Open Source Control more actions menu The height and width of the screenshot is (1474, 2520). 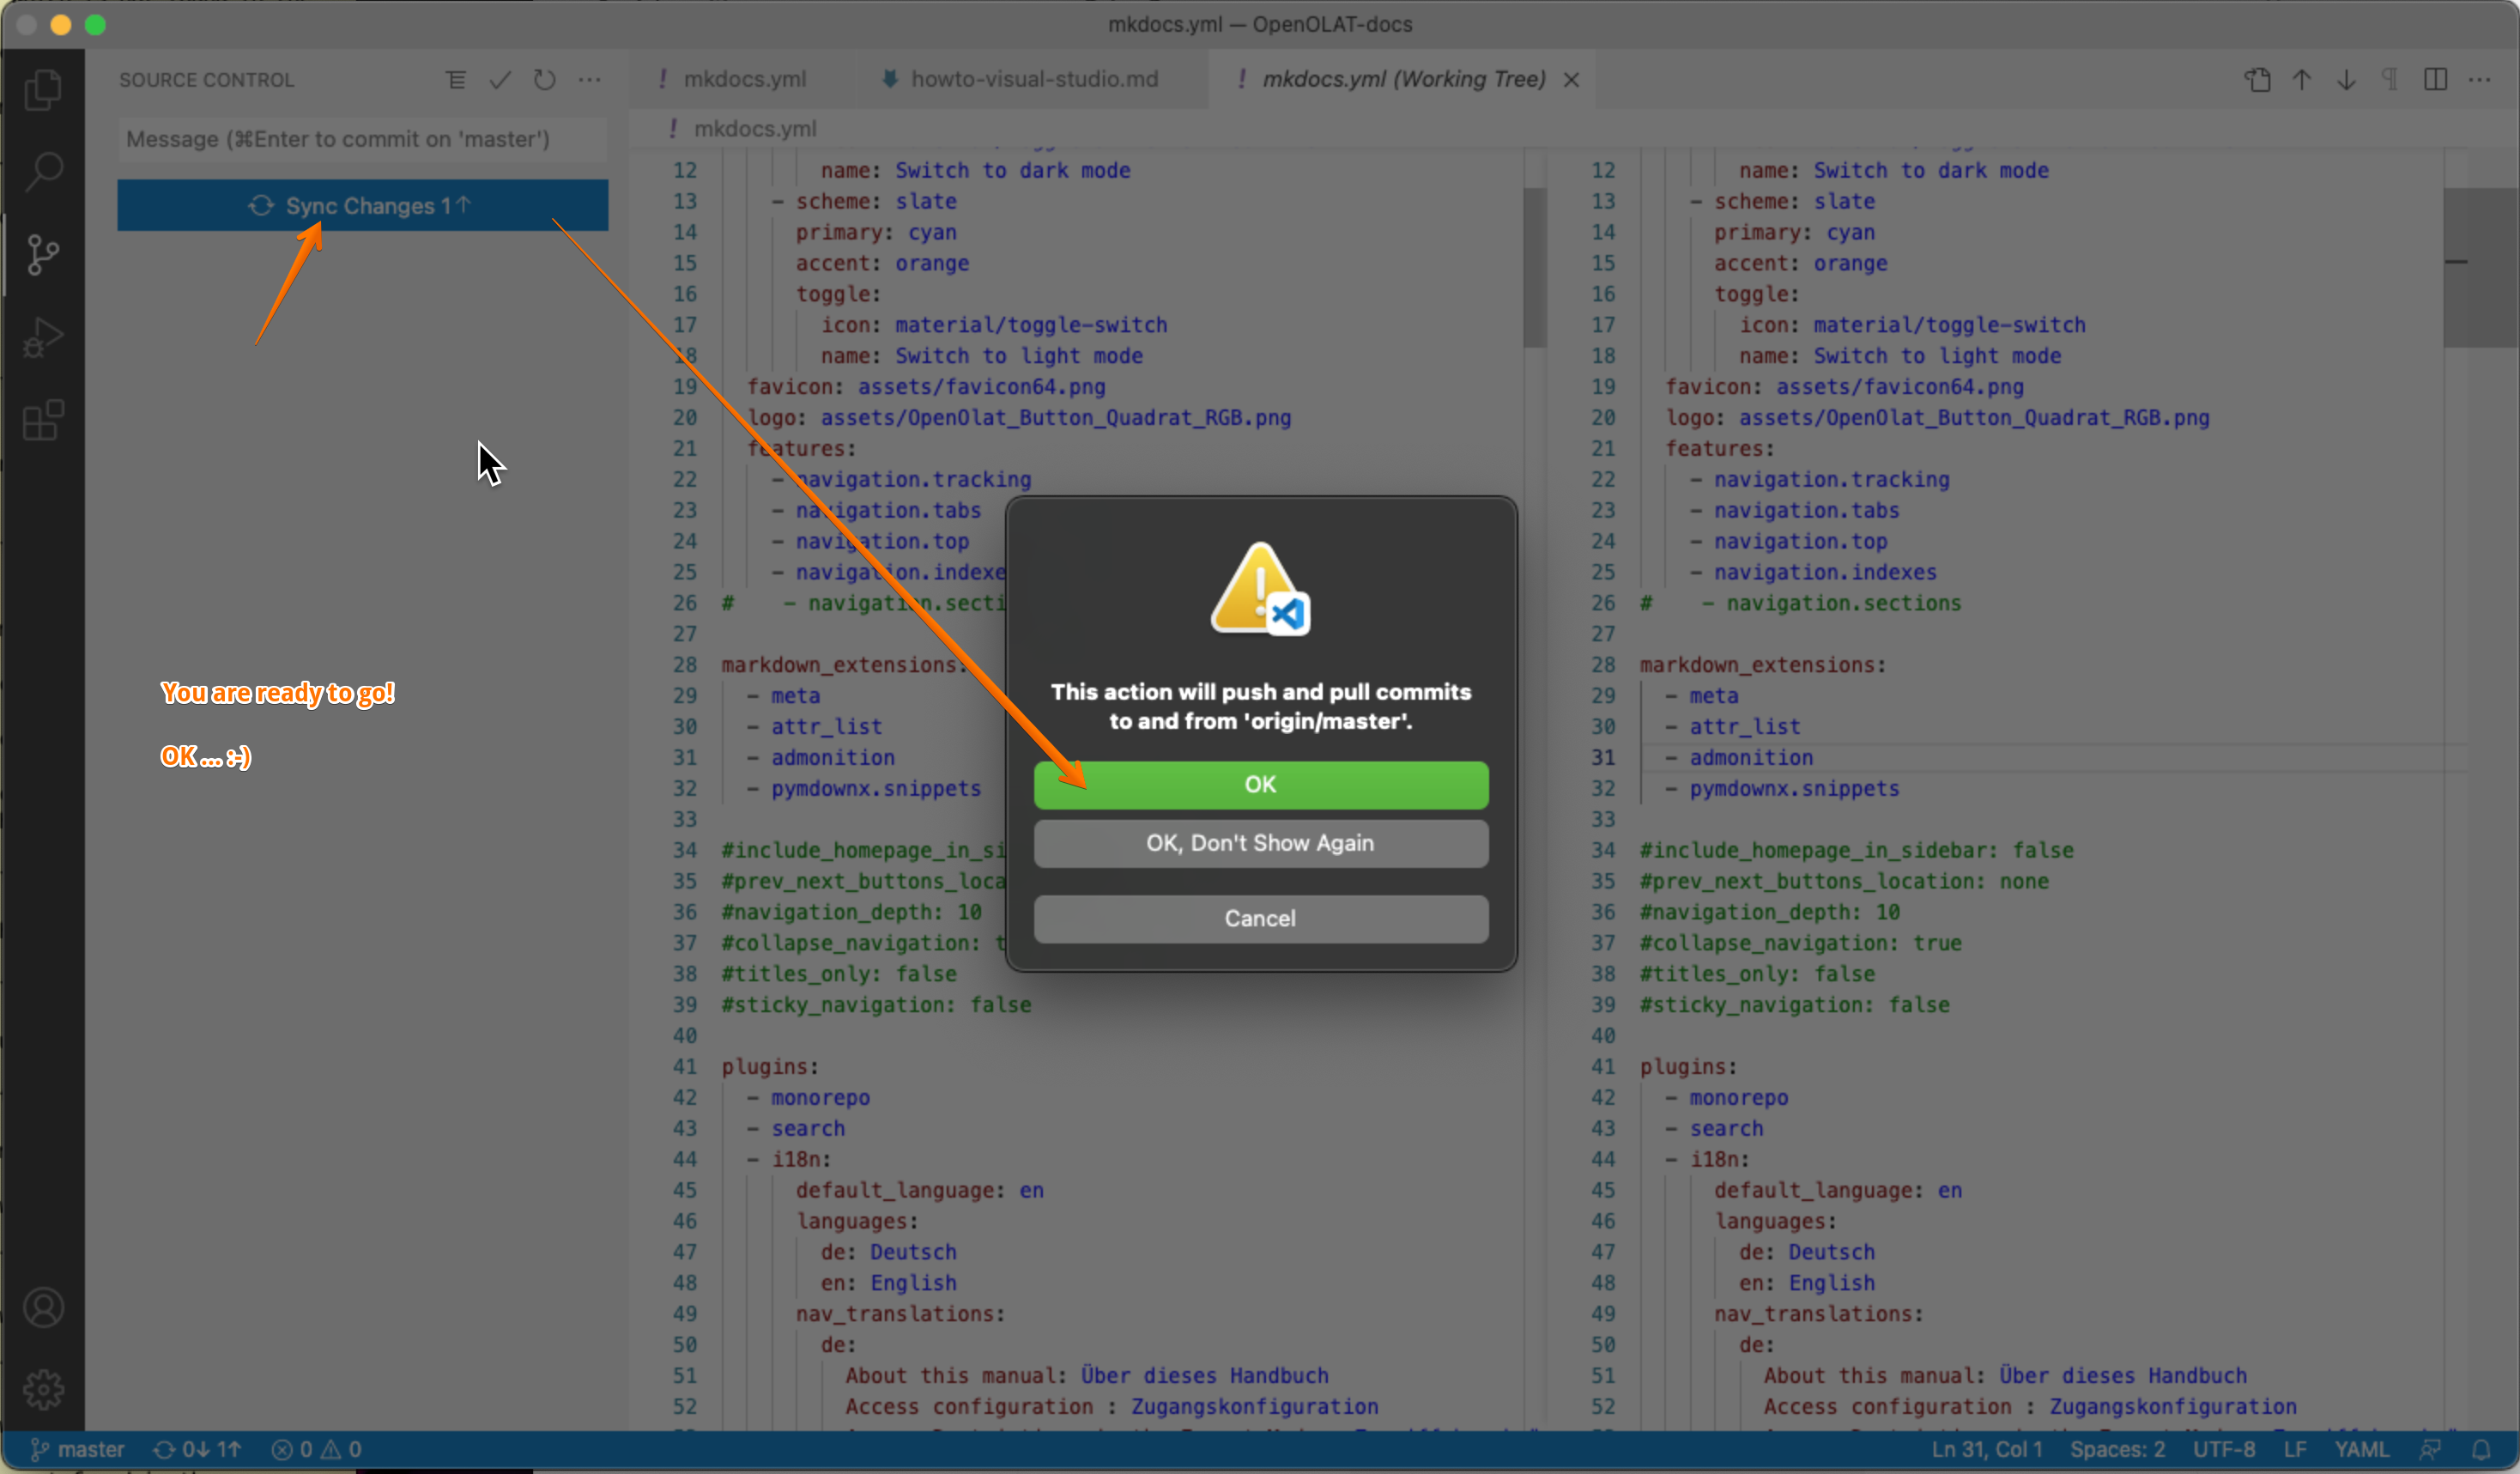(590, 80)
